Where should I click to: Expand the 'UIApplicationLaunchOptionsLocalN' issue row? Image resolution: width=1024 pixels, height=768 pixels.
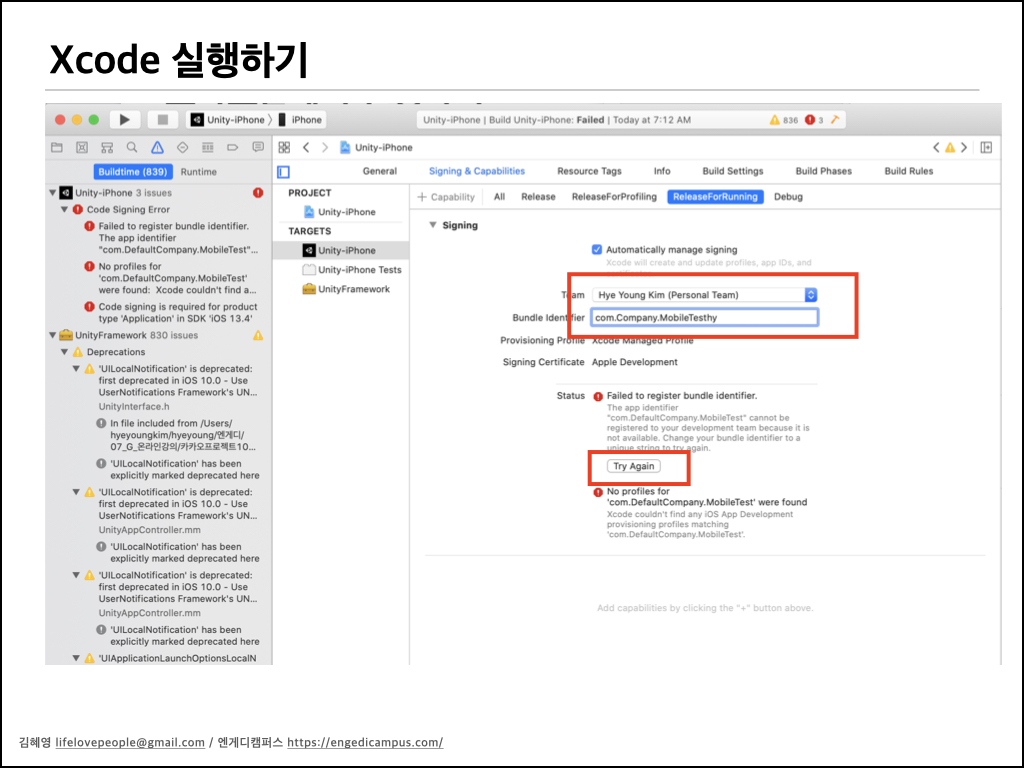tap(76, 658)
